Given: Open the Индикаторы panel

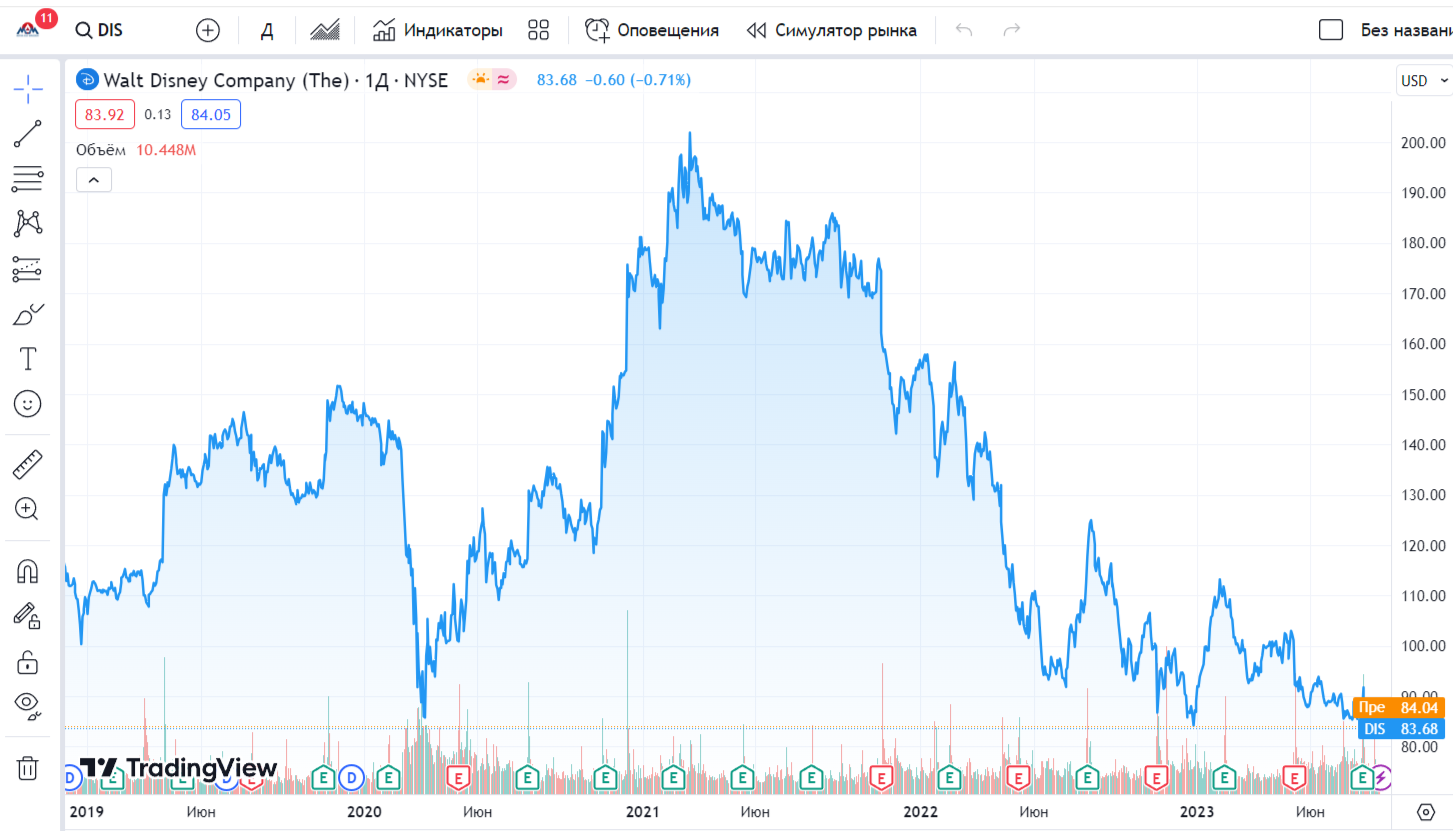Looking at the screenshot, I should (x=438, y=30).
